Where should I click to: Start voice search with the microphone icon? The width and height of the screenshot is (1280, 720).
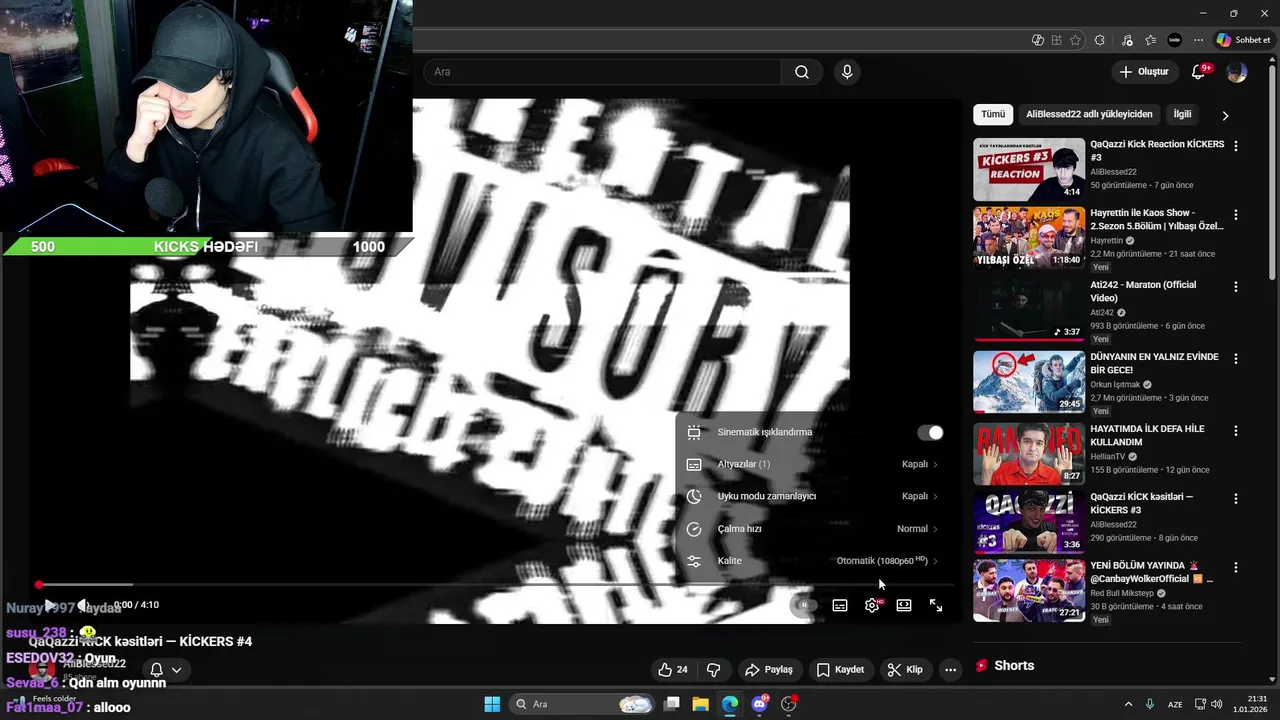847,72
